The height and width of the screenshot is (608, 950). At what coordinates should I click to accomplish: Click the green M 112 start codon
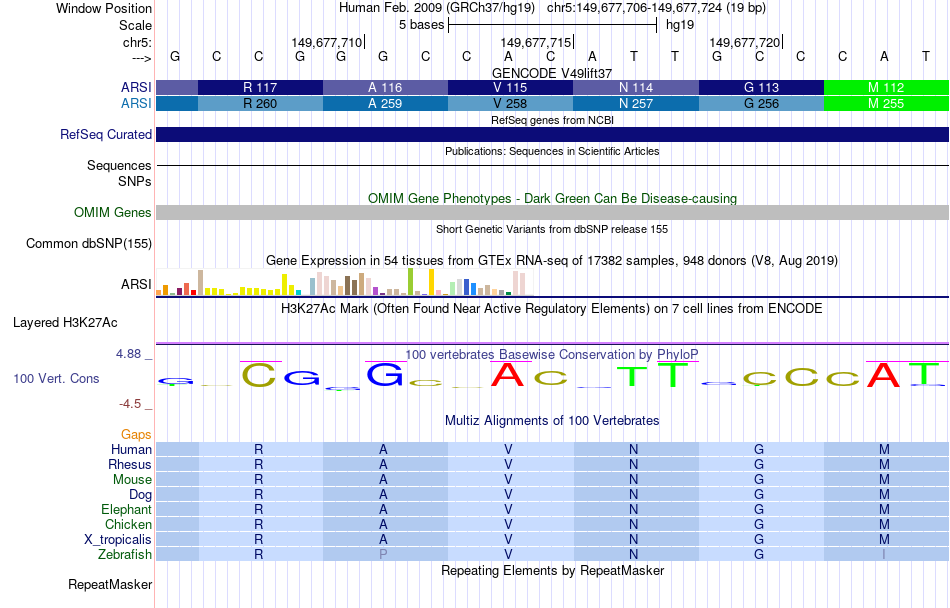click(886, 87)
